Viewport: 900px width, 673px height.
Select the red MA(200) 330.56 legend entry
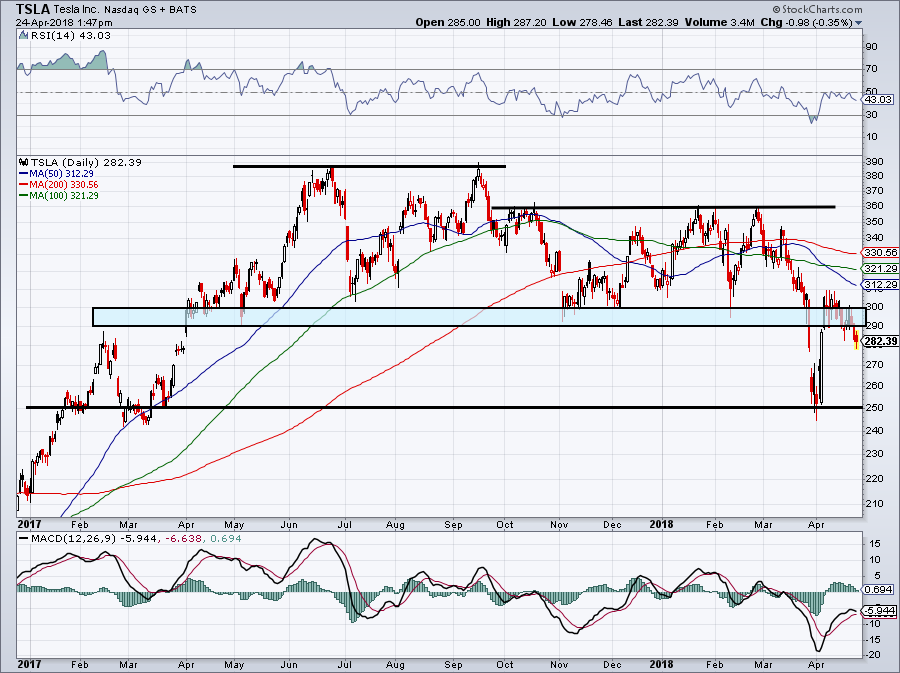(x=59, y=185)
